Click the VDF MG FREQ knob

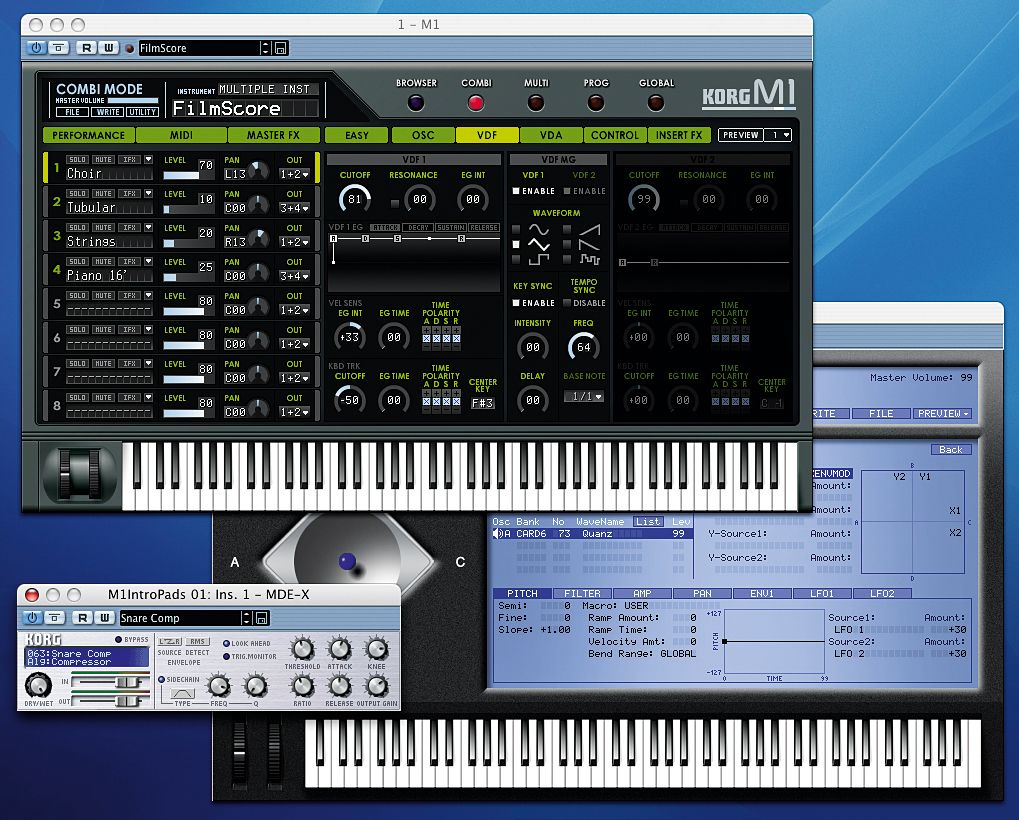point(583,346)
